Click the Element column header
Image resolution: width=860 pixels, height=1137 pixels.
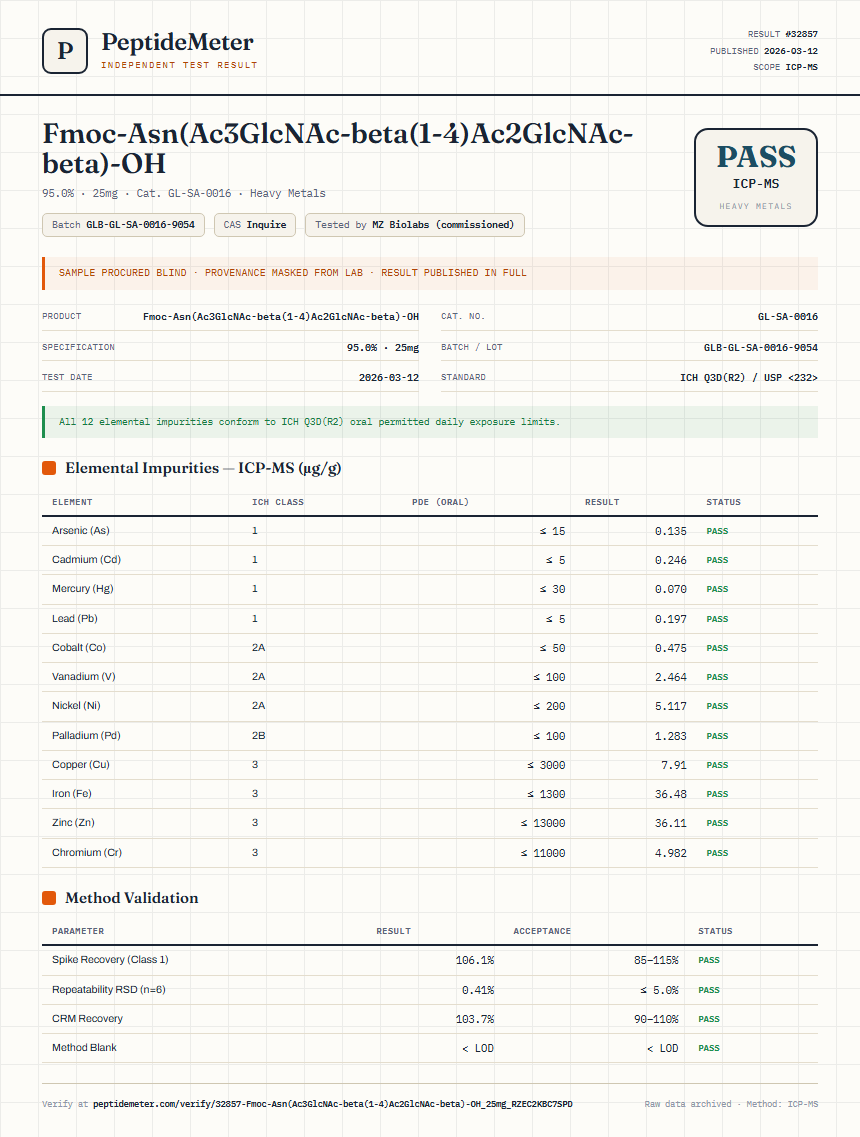pos(72,503)
